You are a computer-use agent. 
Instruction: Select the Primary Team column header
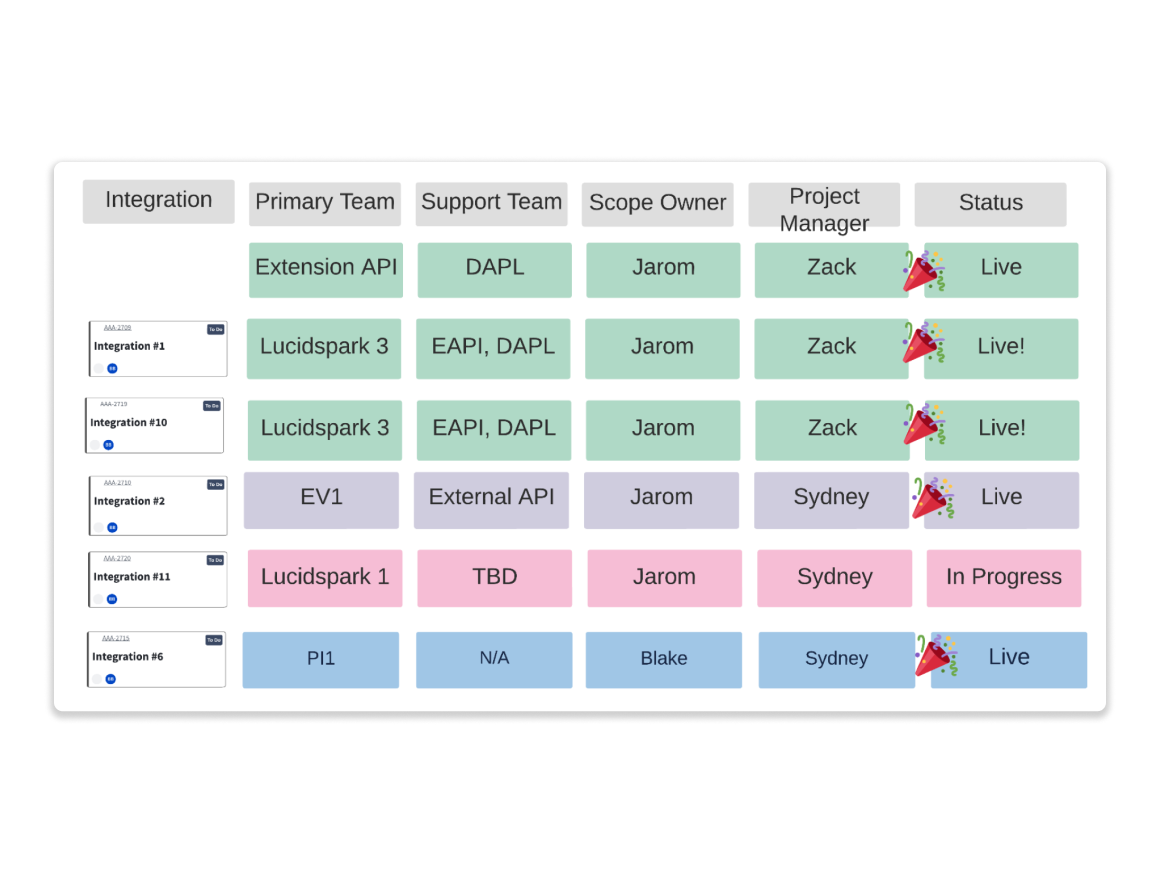click(325, 203)
